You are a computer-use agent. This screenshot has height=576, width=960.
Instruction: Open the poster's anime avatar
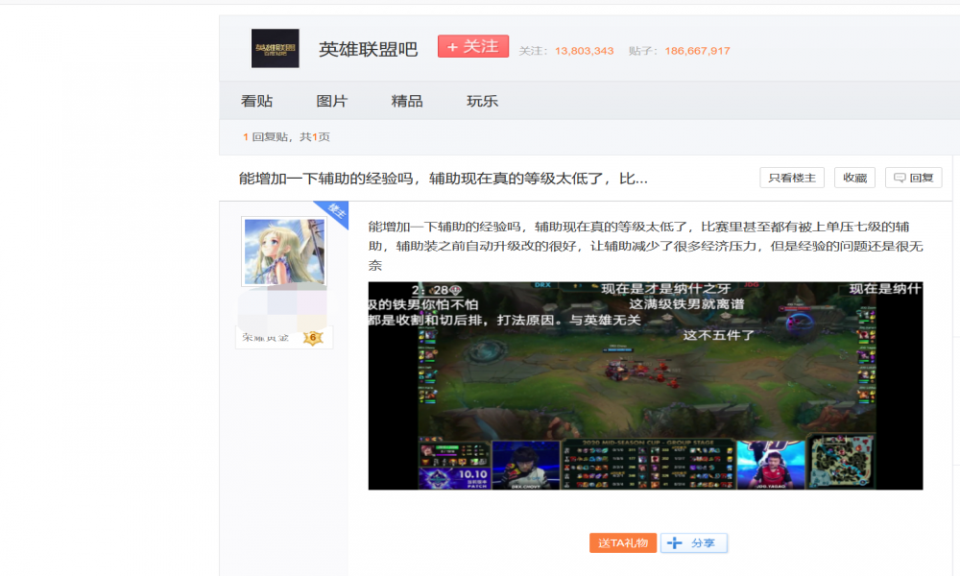point(284,252)
